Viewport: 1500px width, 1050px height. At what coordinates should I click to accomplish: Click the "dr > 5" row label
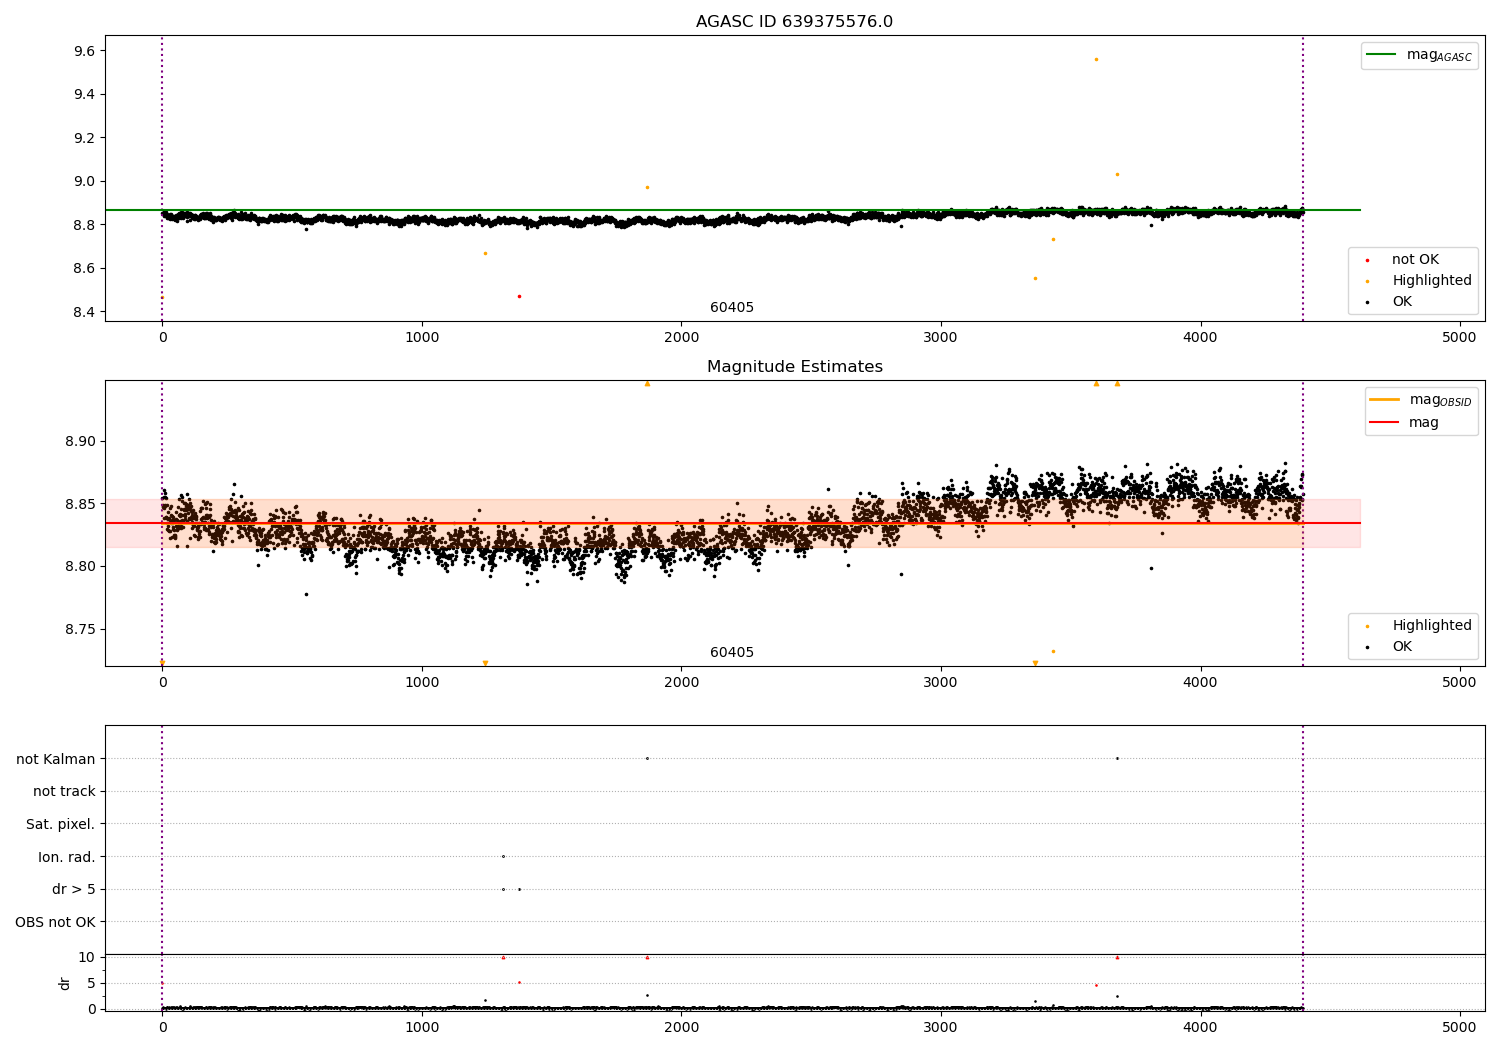[x=74, y=890]
